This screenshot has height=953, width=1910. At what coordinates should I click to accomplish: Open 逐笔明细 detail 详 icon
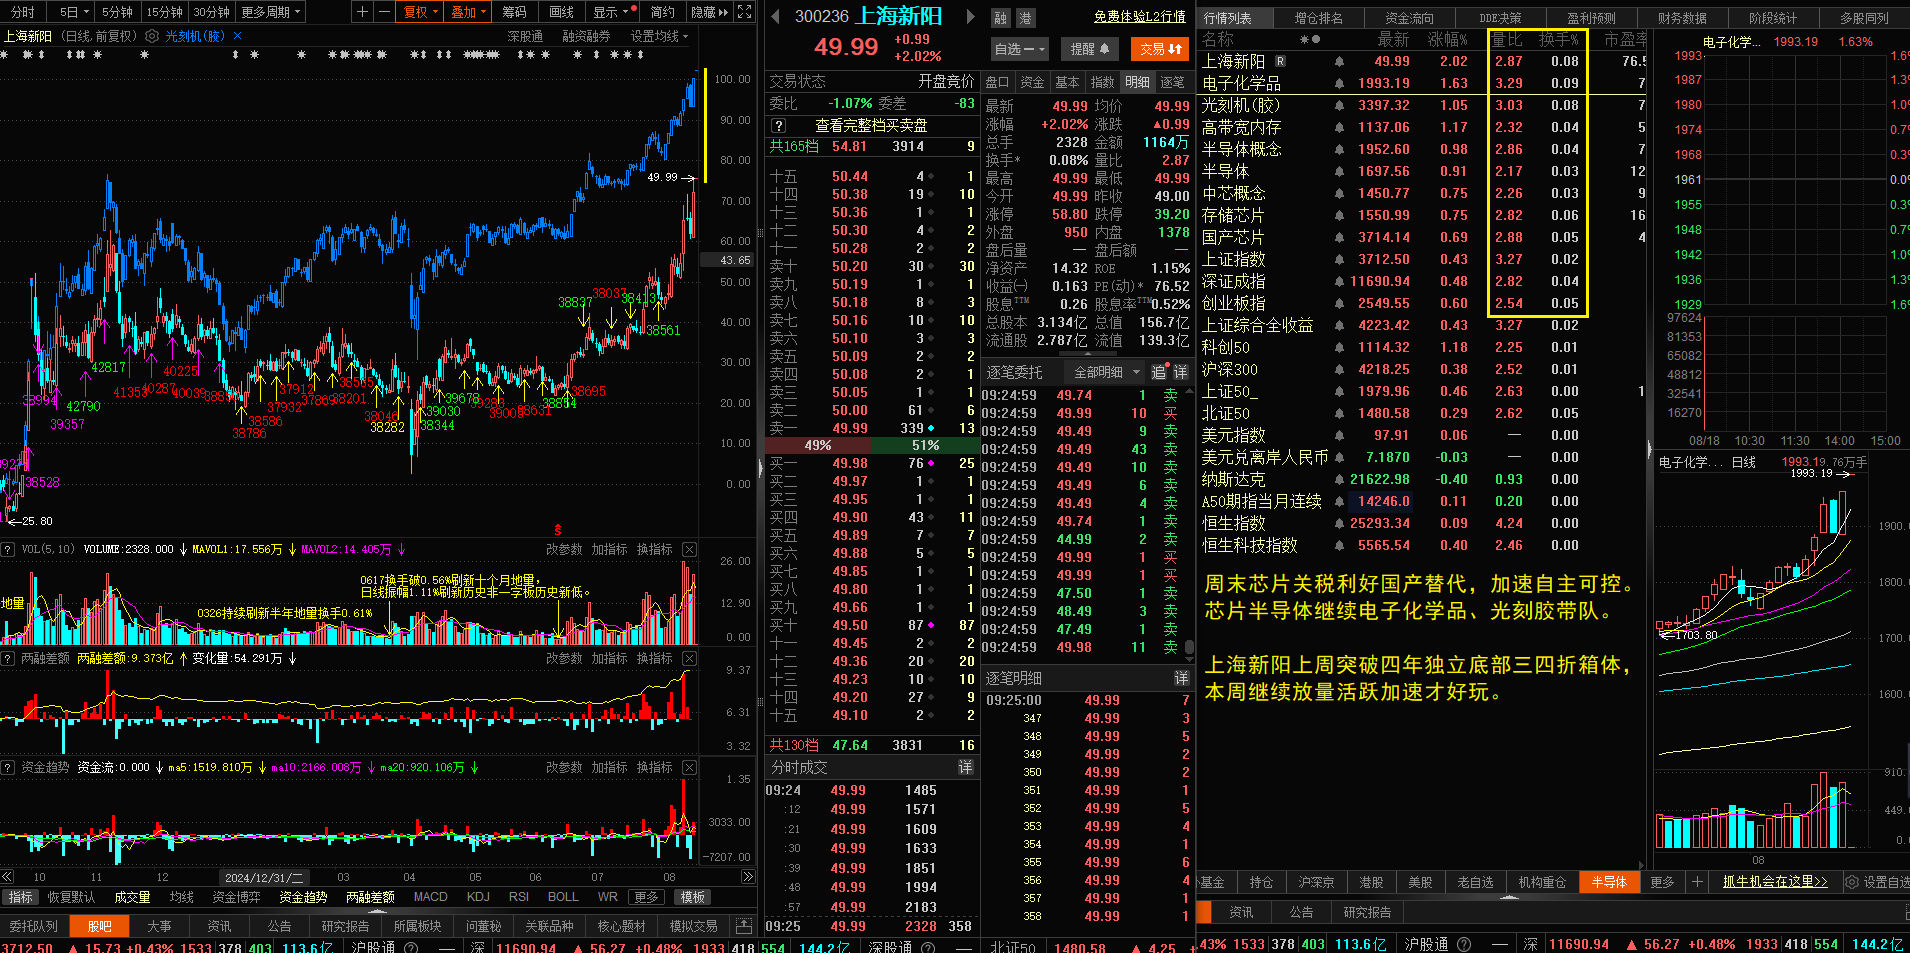[1181, 679]
